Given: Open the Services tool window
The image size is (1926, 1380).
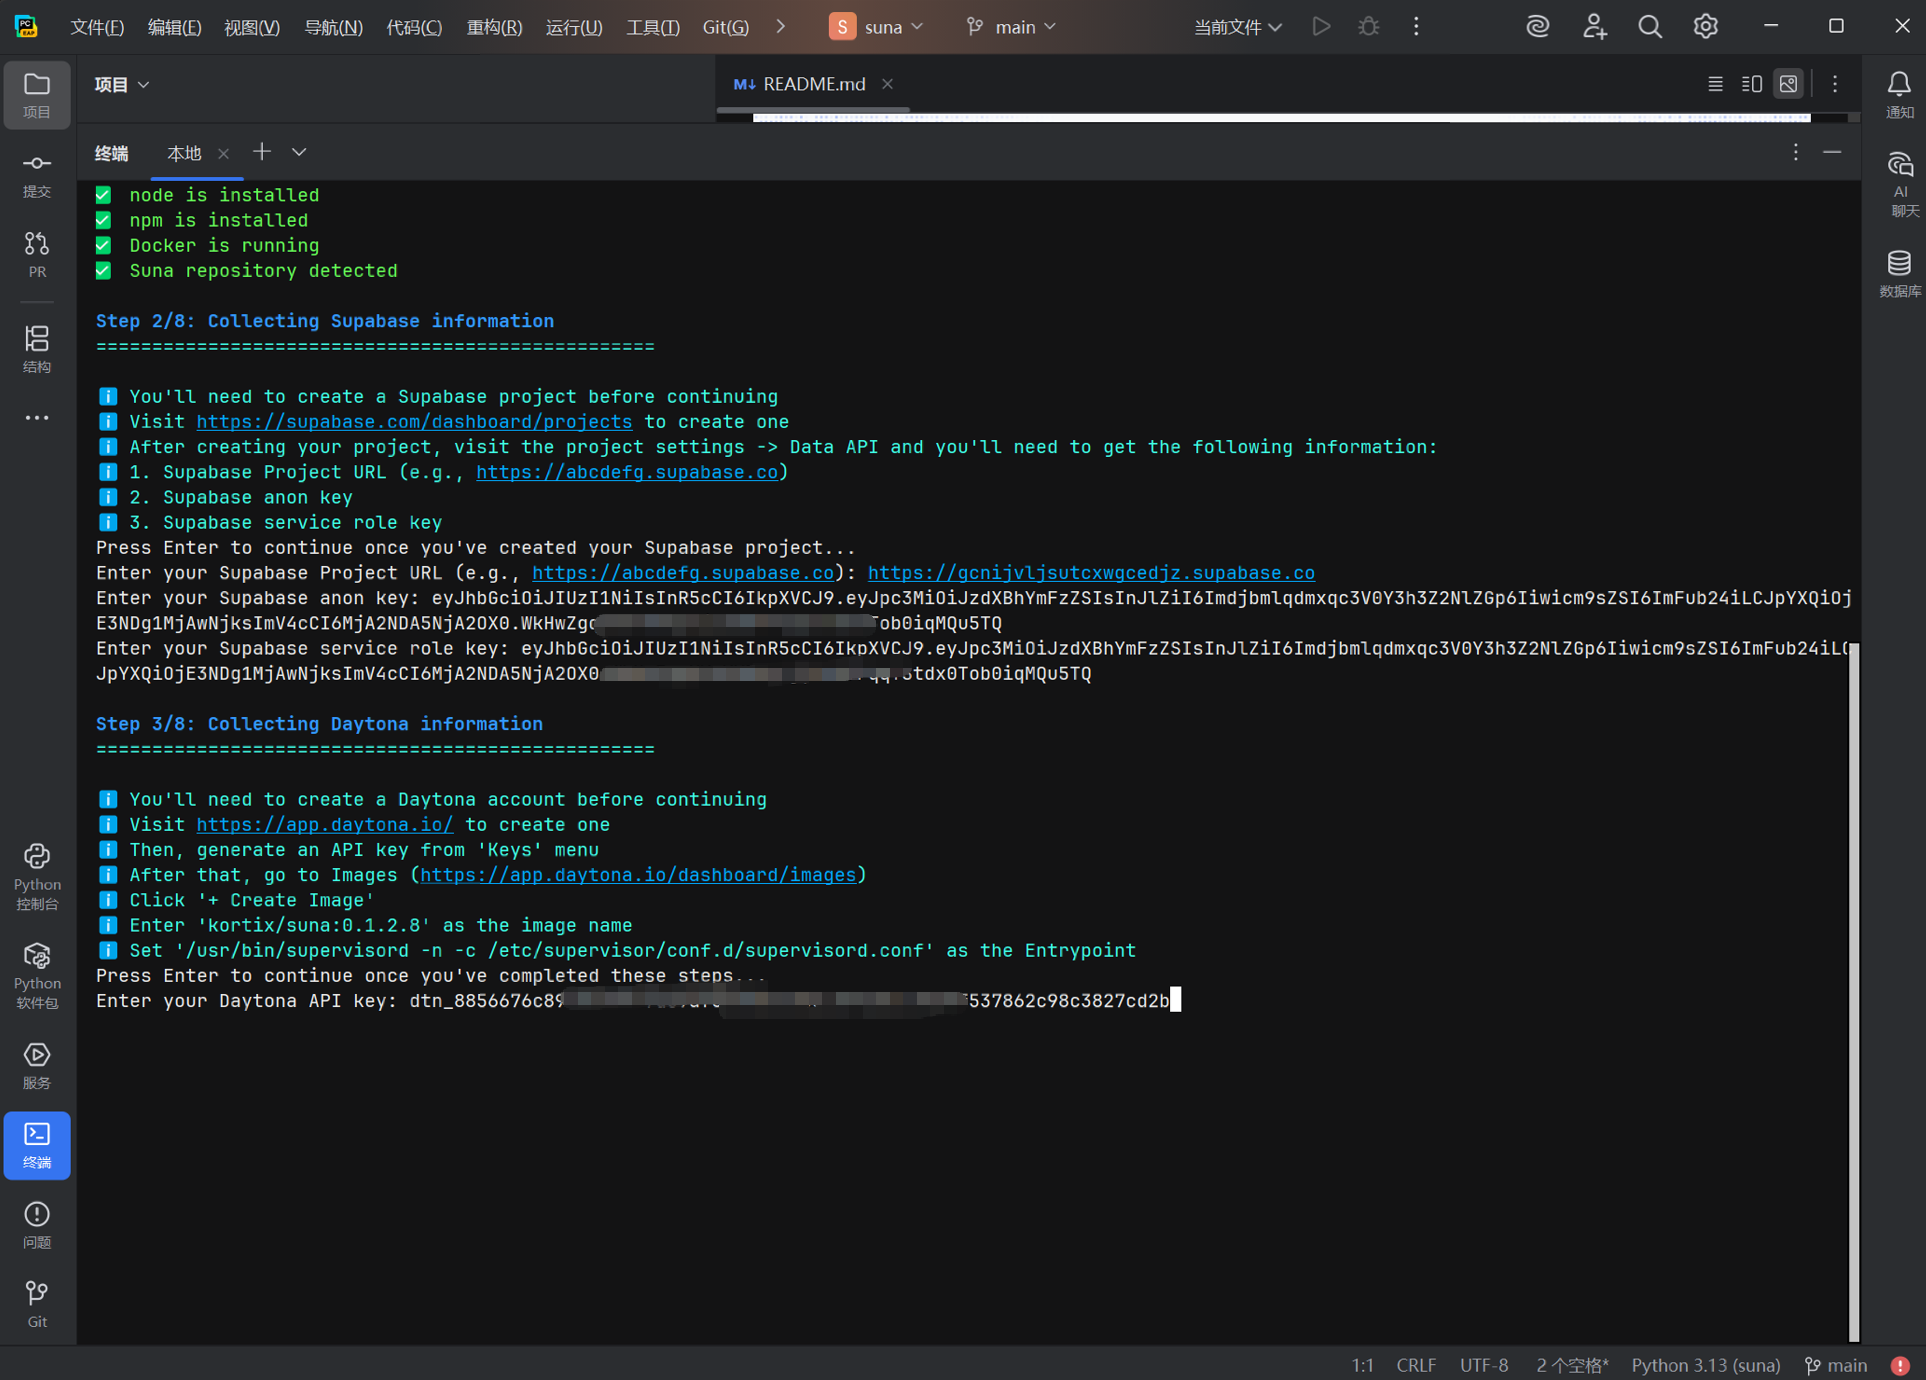Looking at the screenshot, I should coord(37,1064).
